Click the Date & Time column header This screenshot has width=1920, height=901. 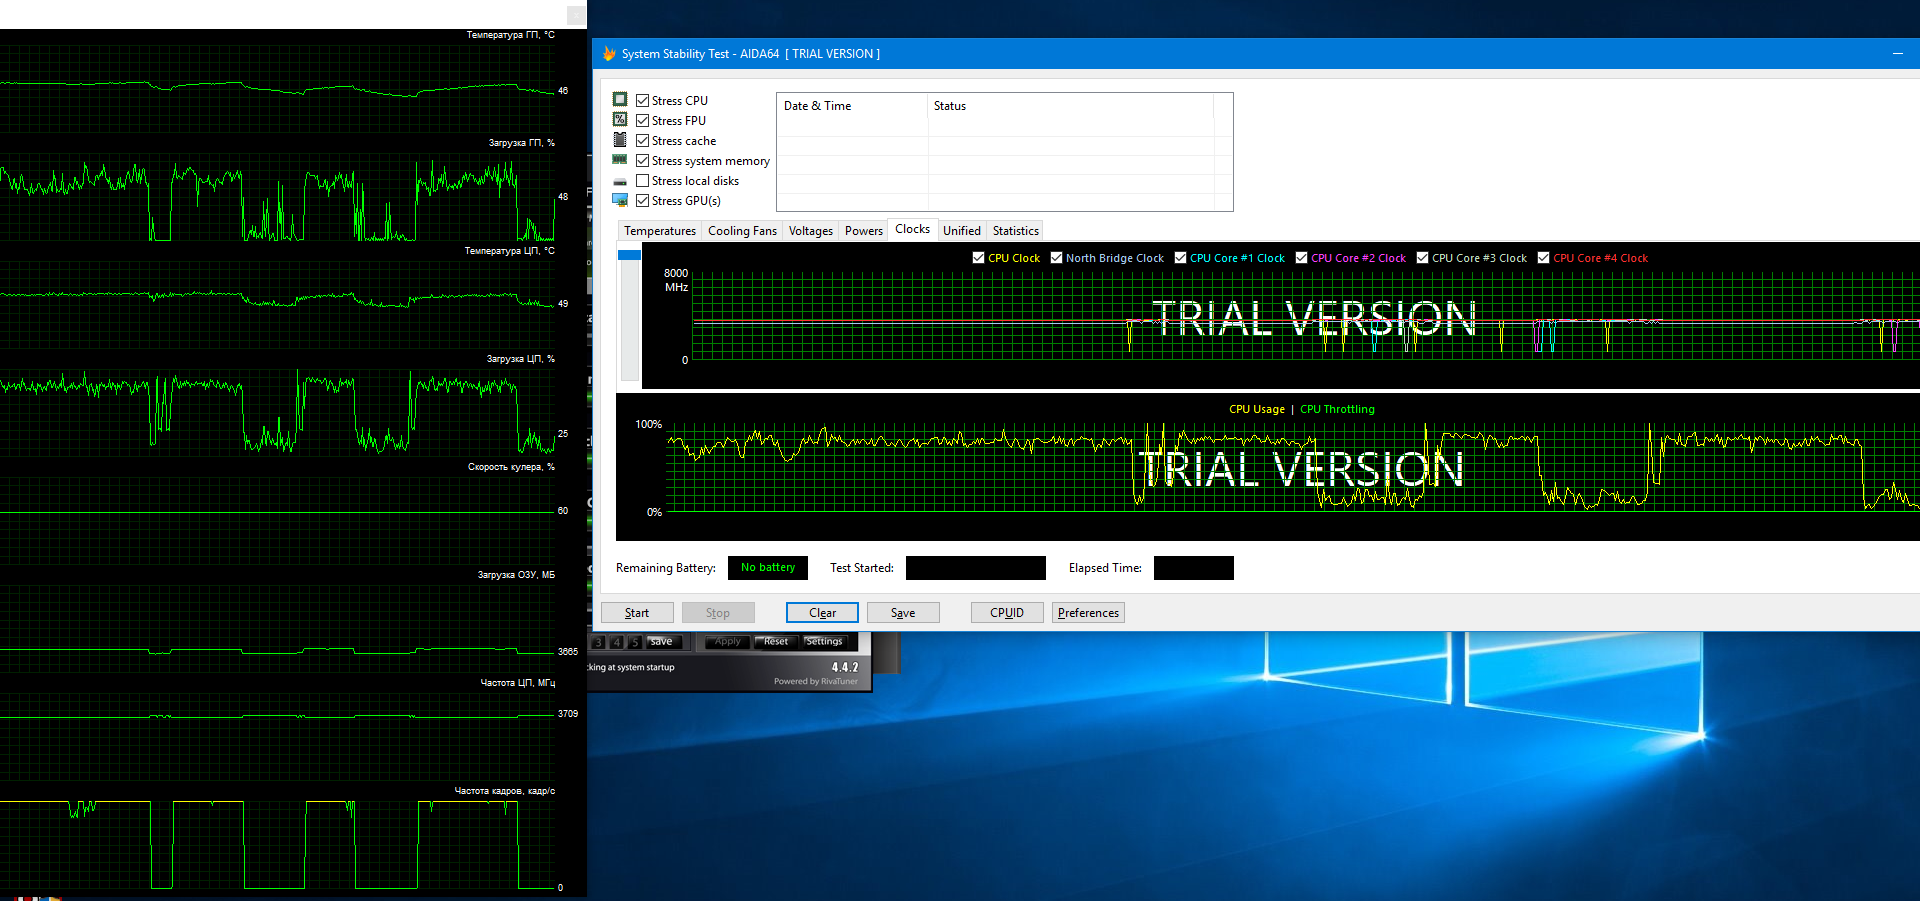click(817, 106)
